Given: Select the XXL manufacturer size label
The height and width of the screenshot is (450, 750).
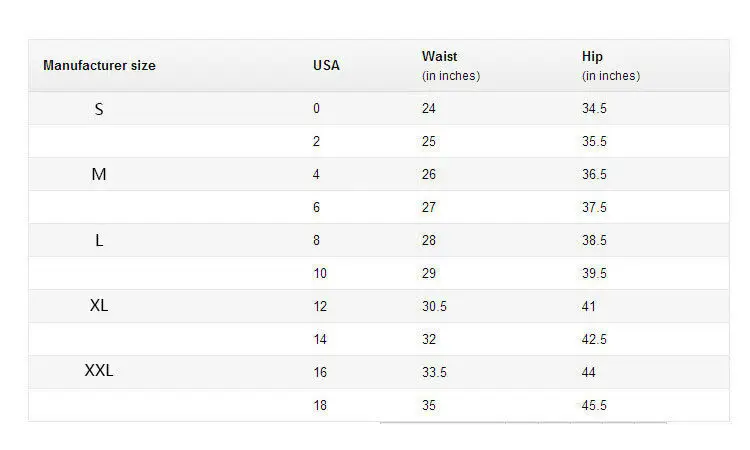Looking at the screenshot, I should coord(99,371).
